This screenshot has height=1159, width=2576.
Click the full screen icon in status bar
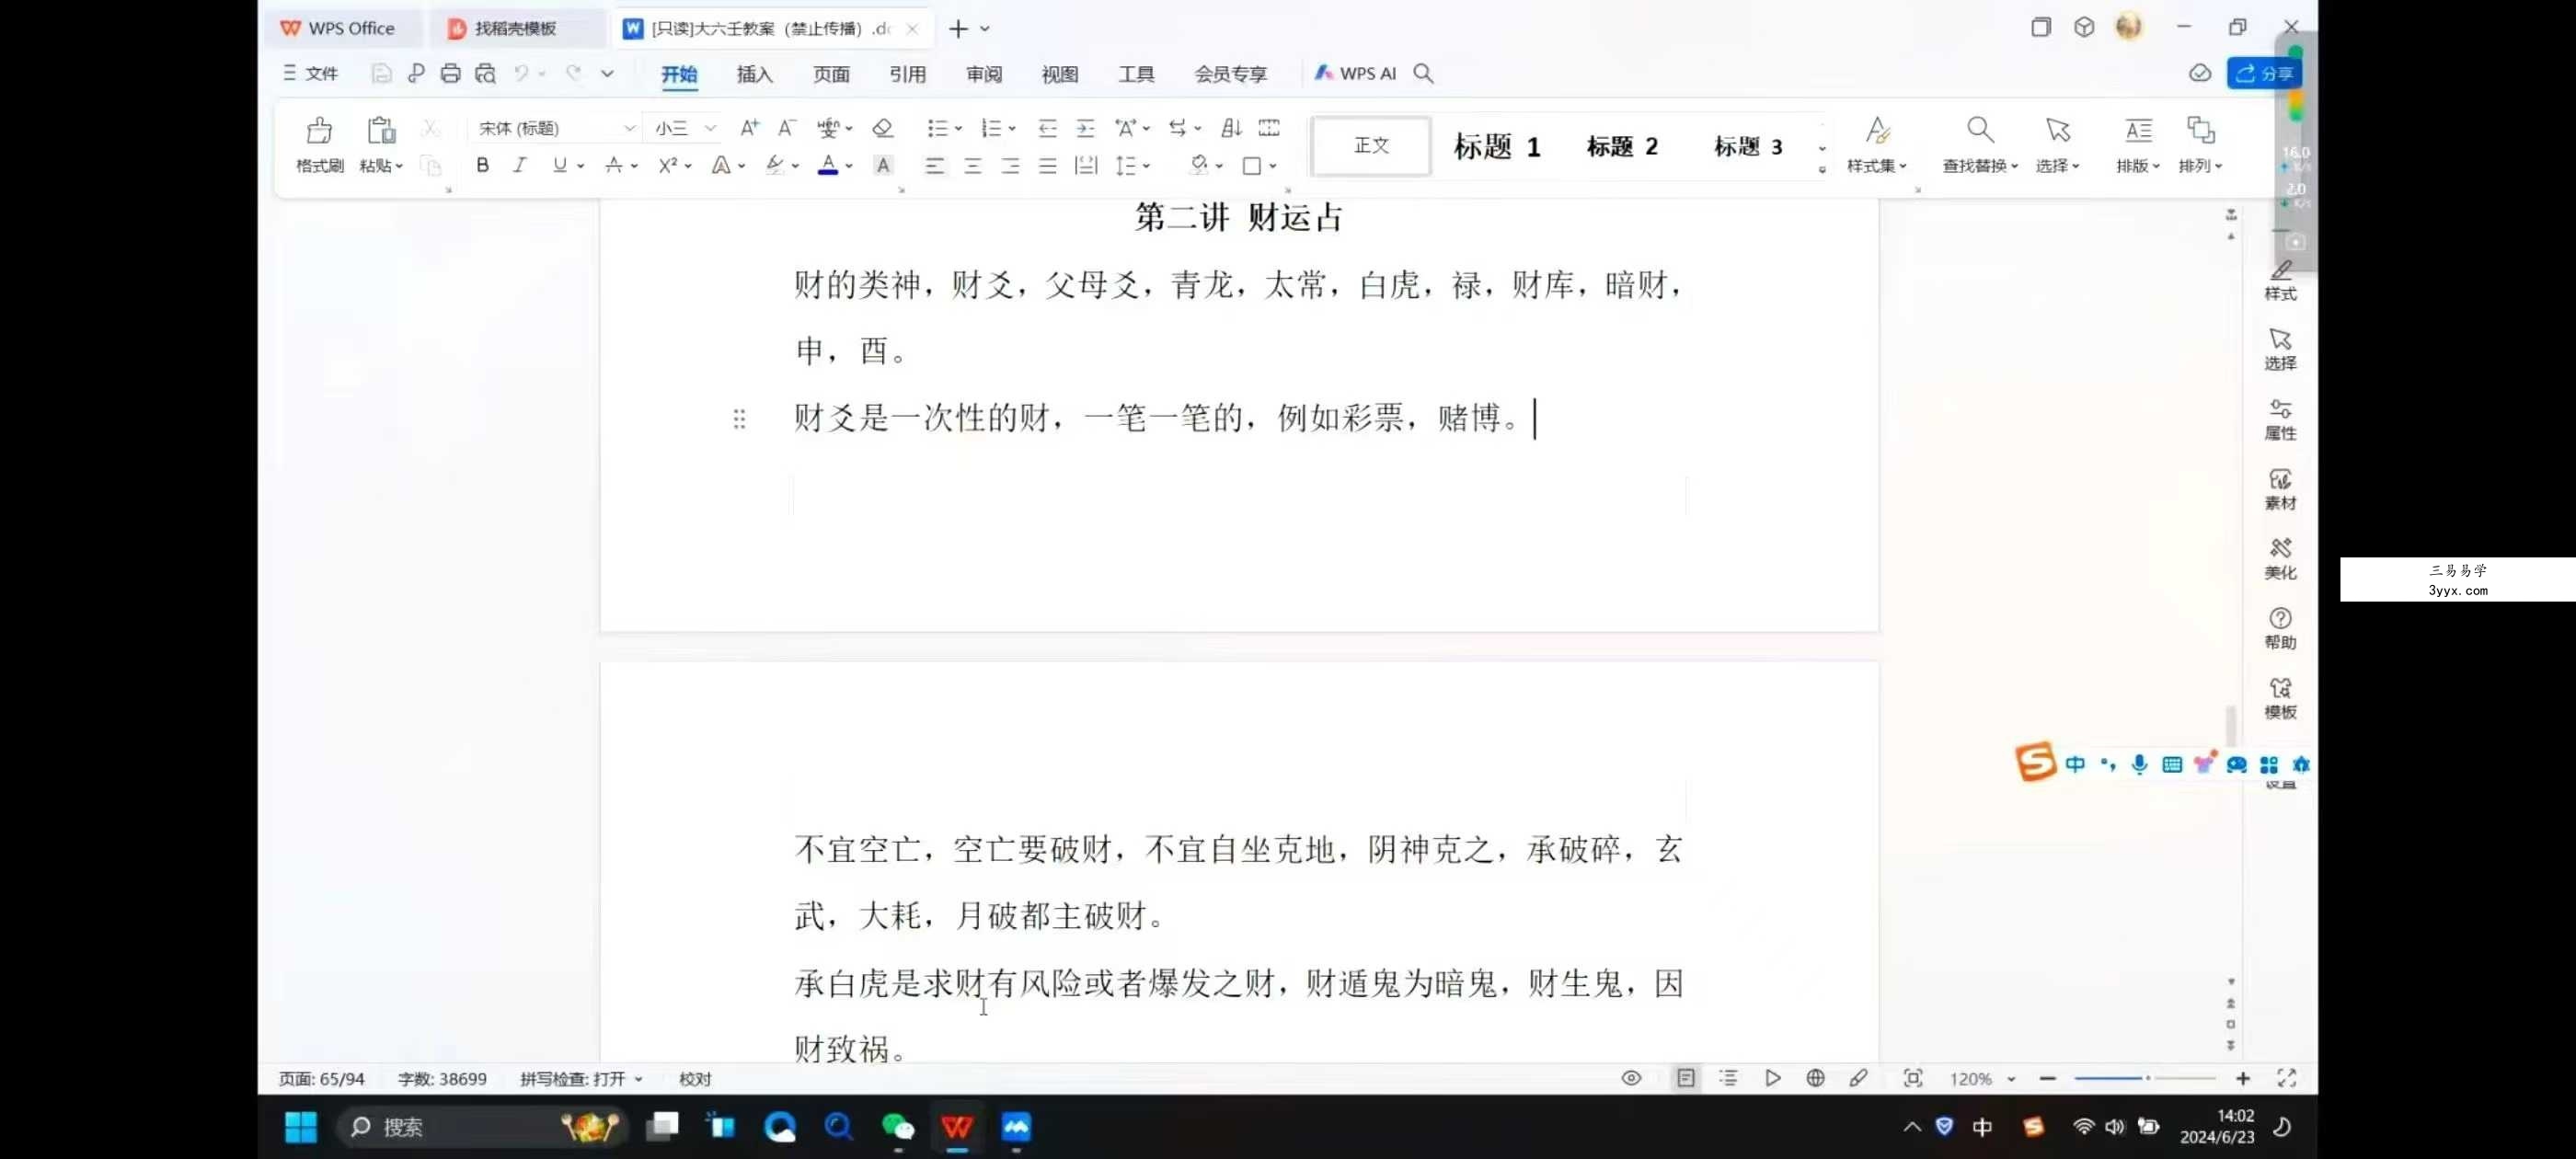(2286, 1078)
